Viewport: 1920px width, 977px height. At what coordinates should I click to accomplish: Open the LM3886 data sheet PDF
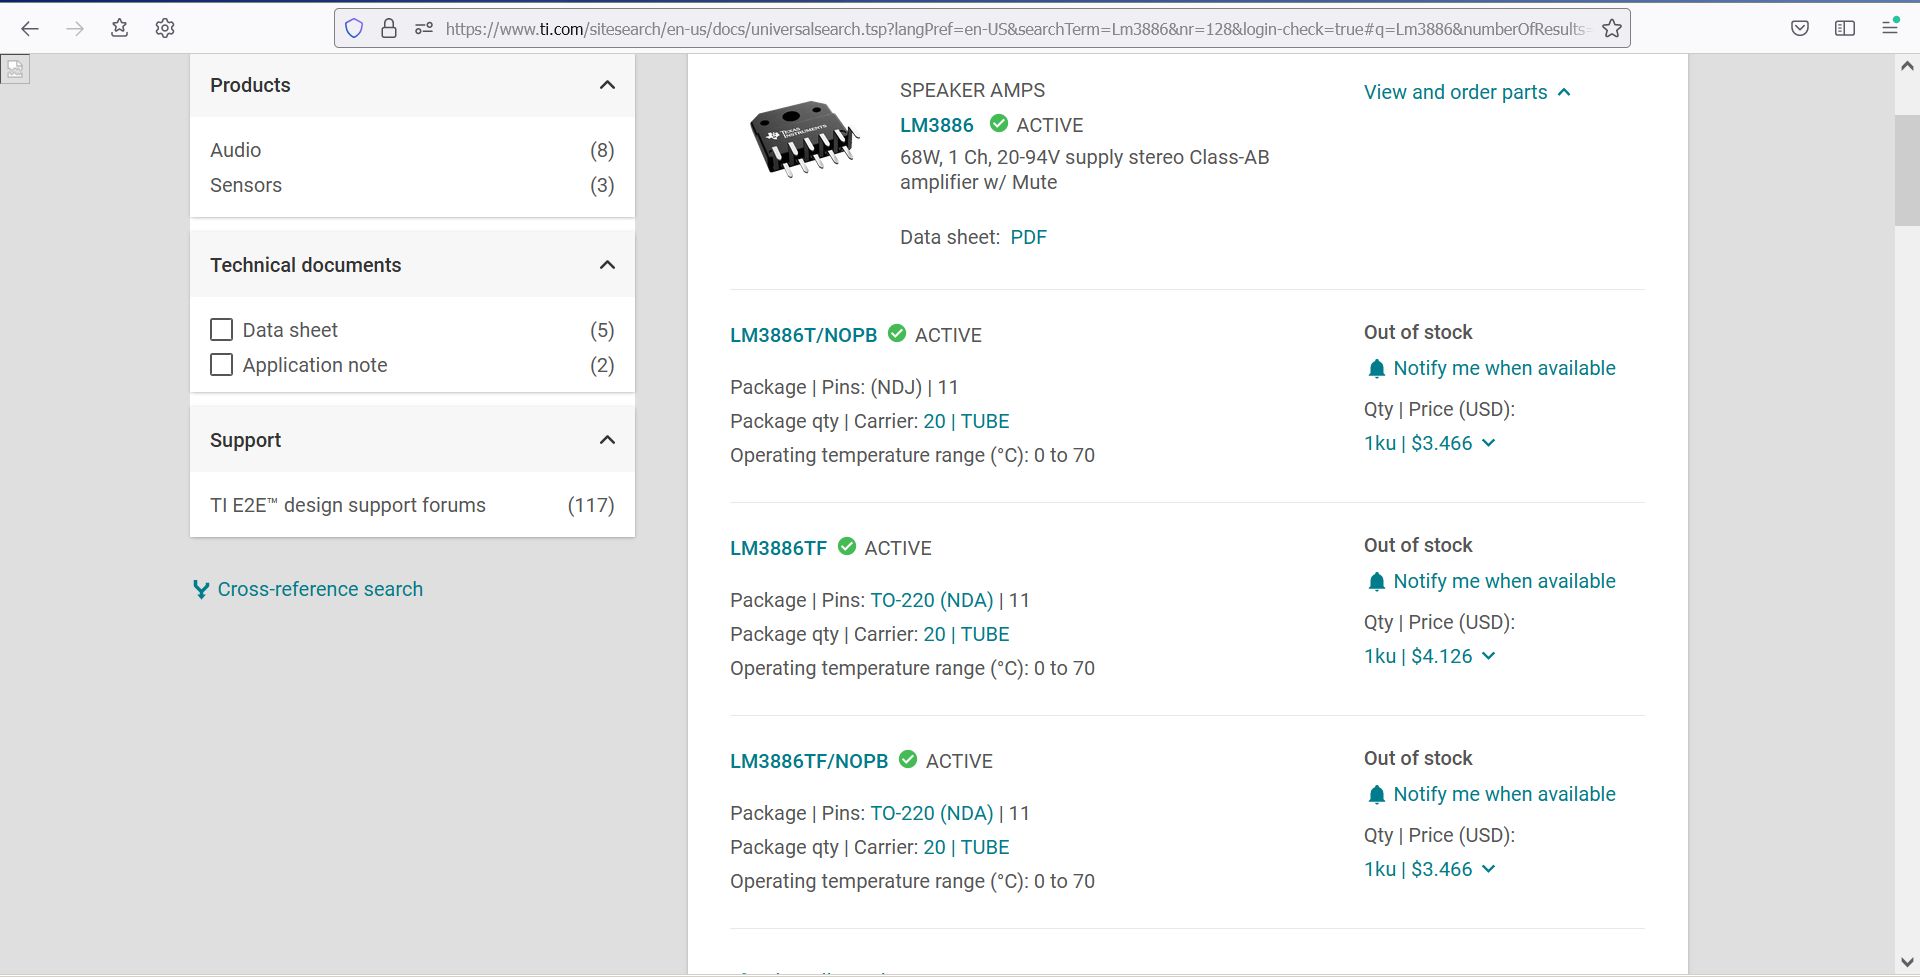(1028, 237)
